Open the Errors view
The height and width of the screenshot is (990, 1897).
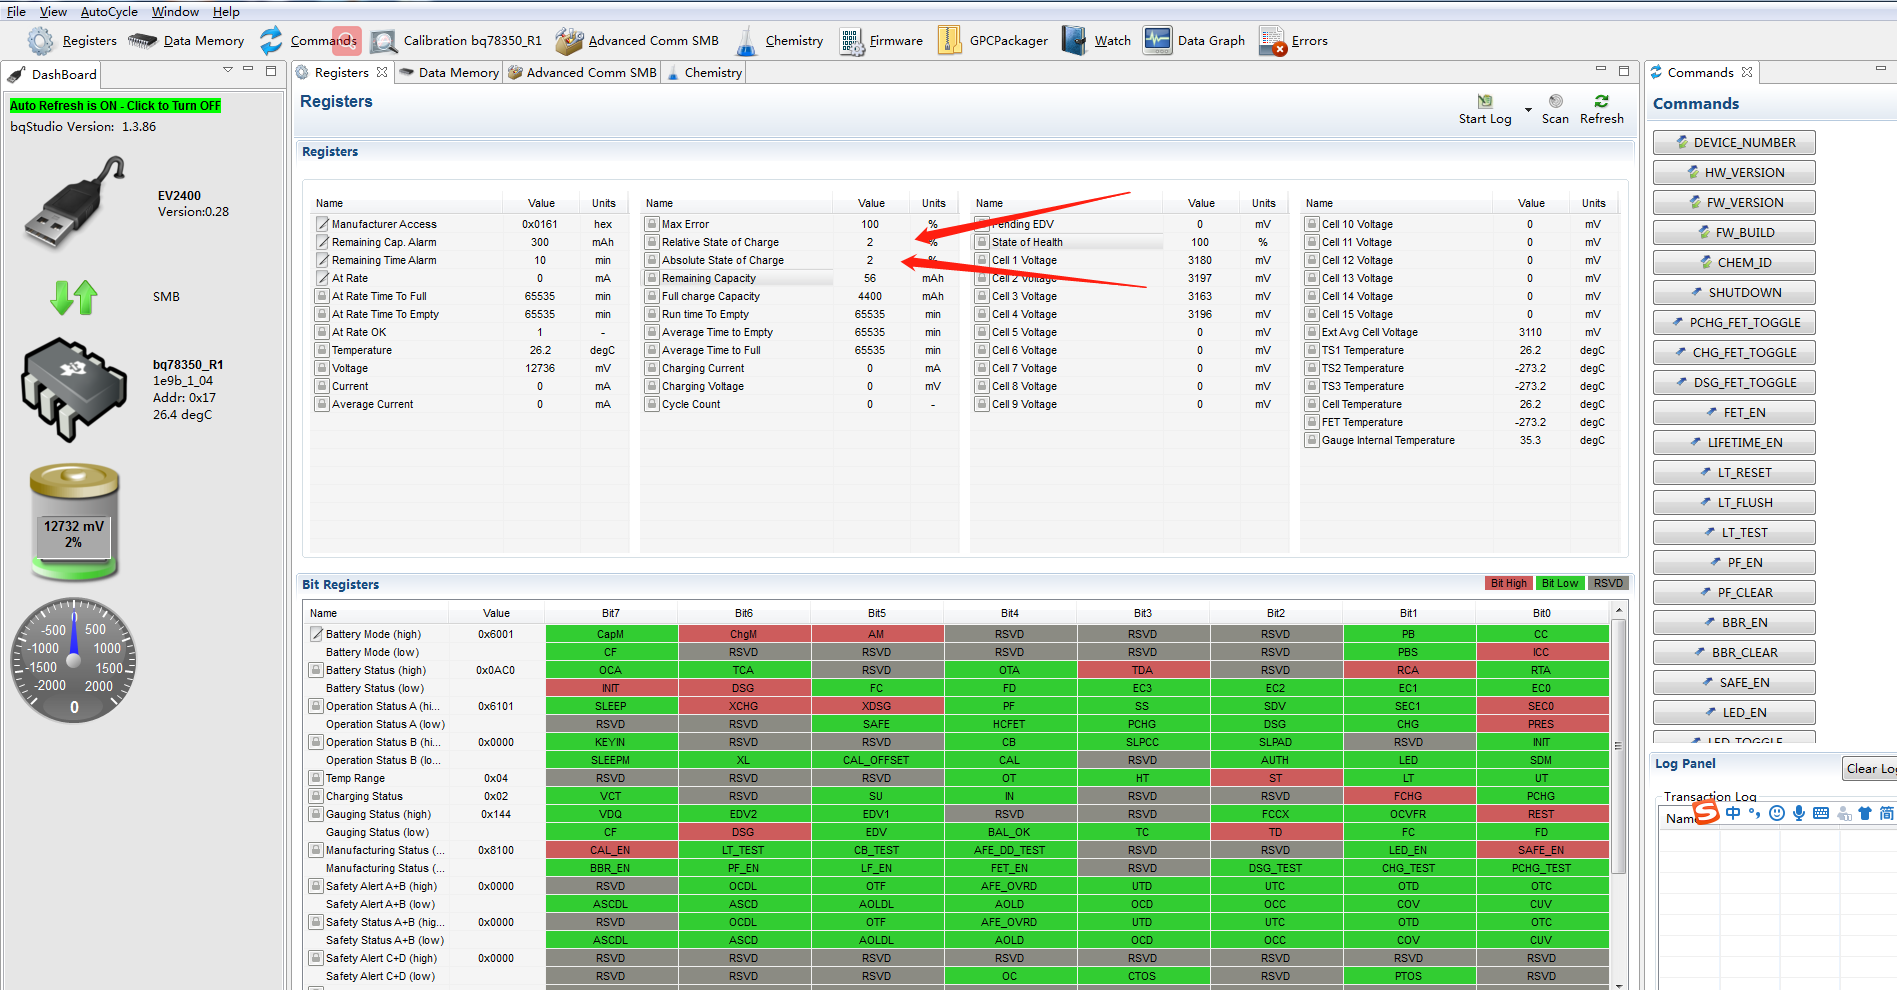[1294, 41]
